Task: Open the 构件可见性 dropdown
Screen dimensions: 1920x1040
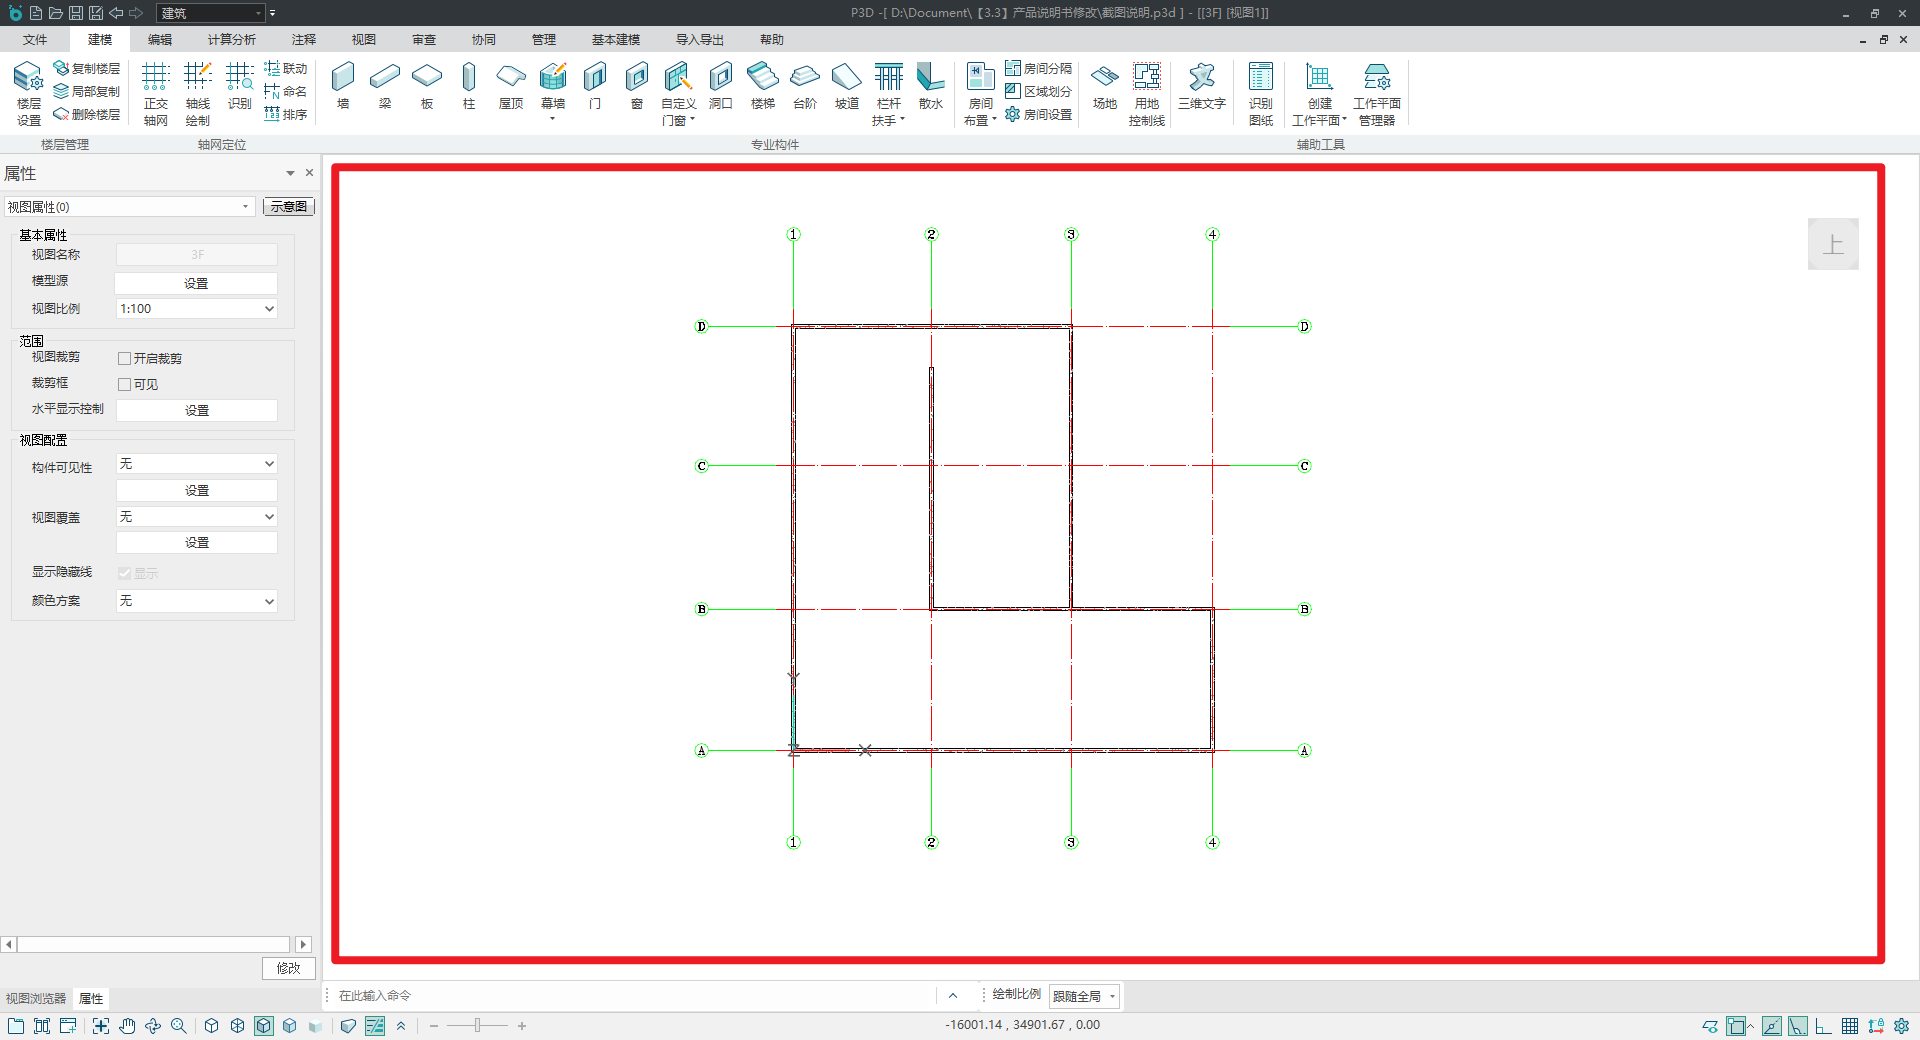Action: pyautogui.click(x=197, y=464)
